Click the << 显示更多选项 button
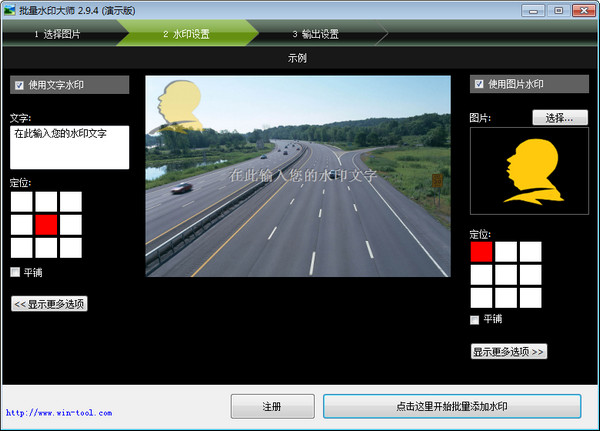Viewport: 600px width, 431px height. point(49,304)
